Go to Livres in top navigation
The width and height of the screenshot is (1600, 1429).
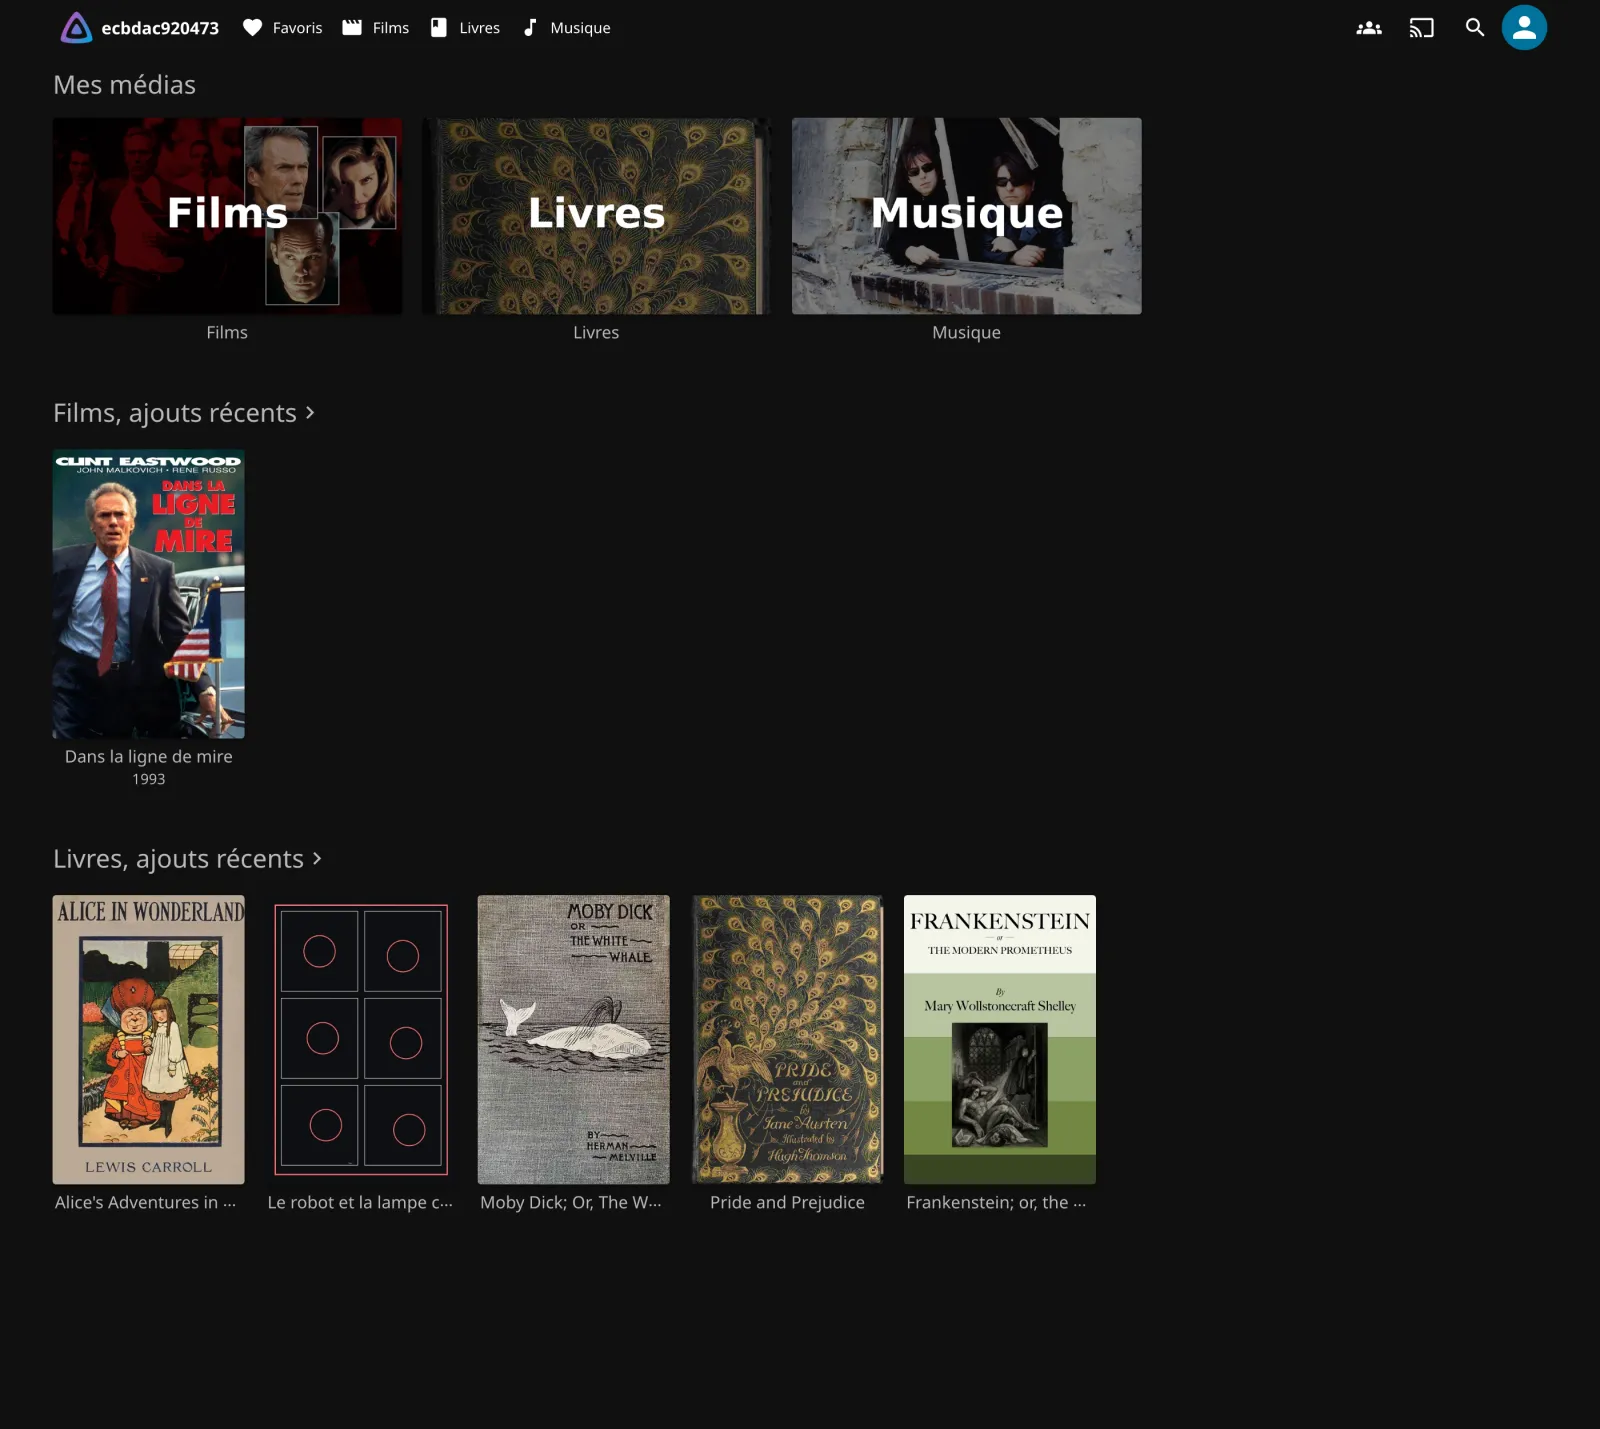coord(479,28)
